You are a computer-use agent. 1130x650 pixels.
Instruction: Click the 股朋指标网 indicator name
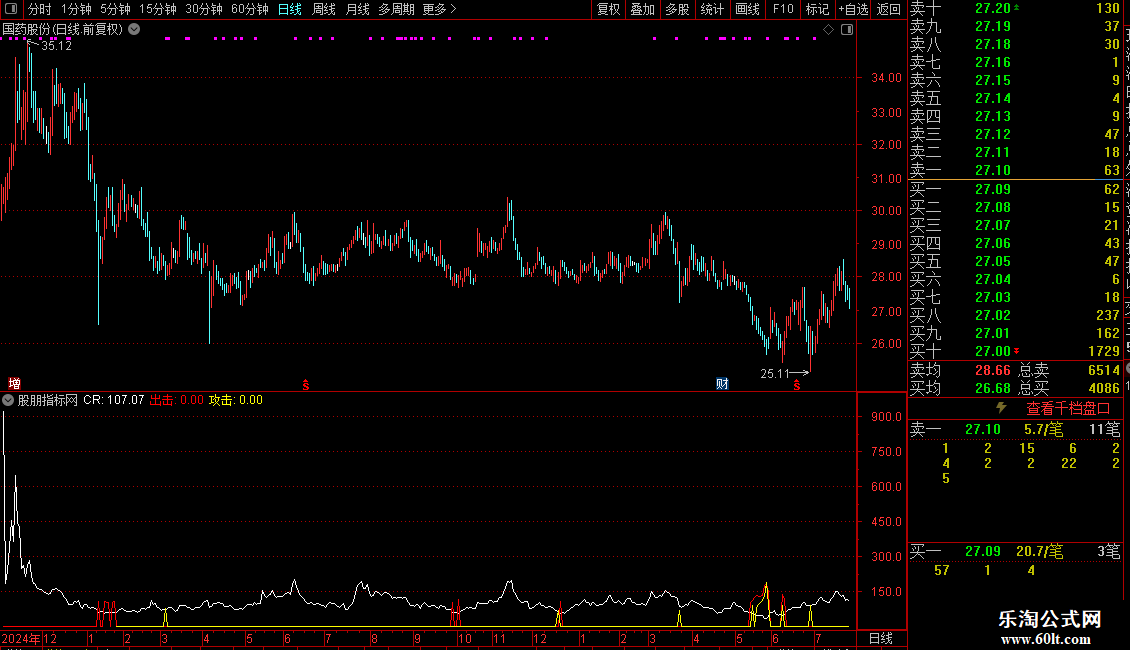pyautogui.click(x=48, y=400)
